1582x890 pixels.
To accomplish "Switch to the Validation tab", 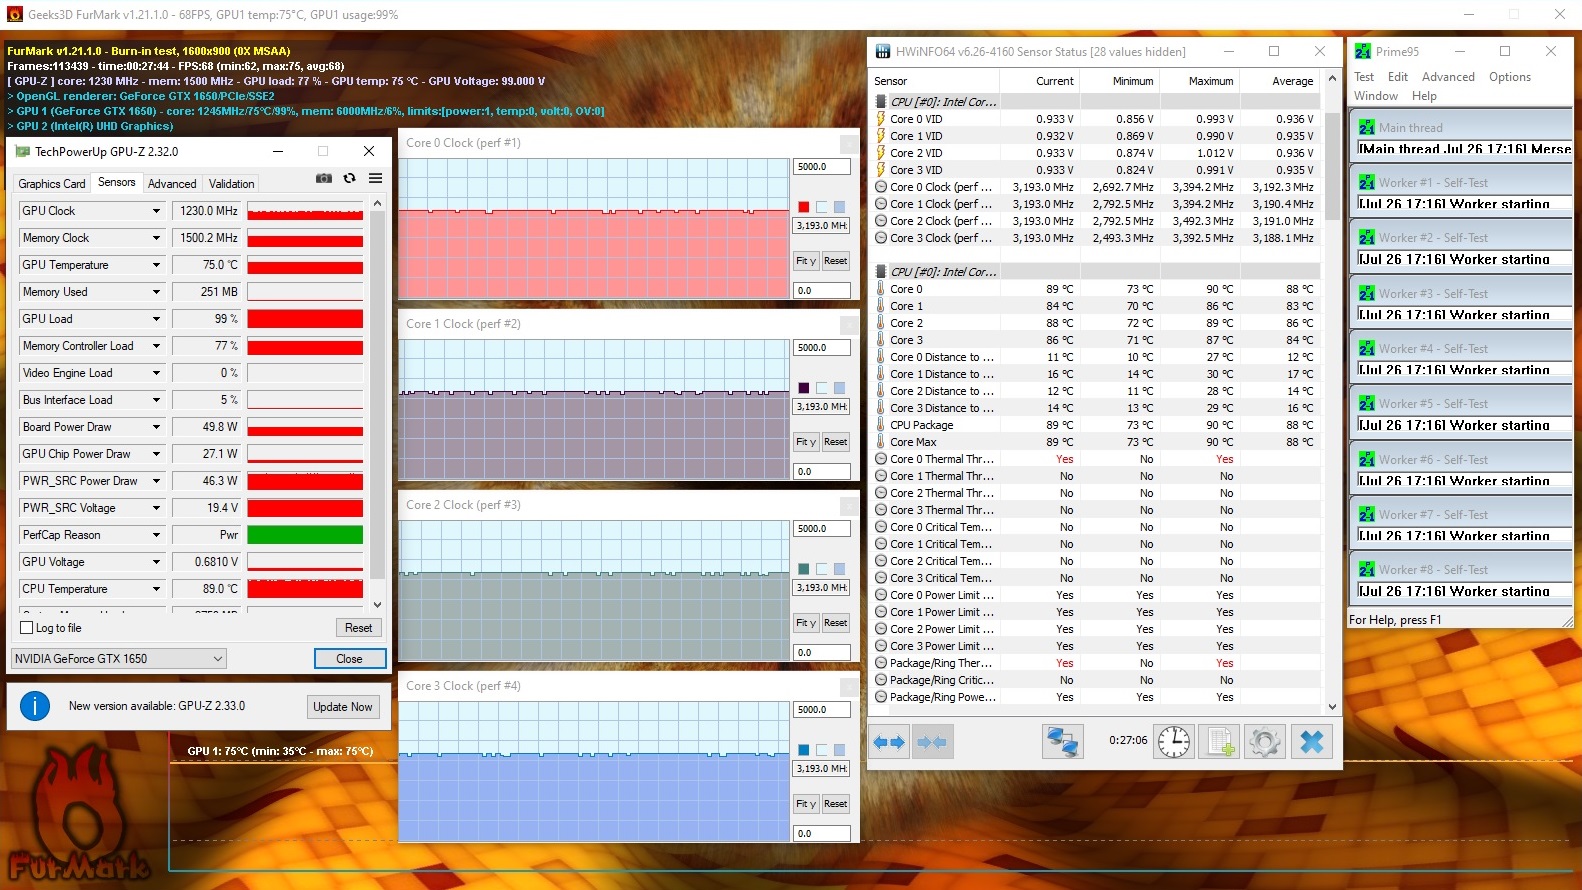I will tap(232, 184).
